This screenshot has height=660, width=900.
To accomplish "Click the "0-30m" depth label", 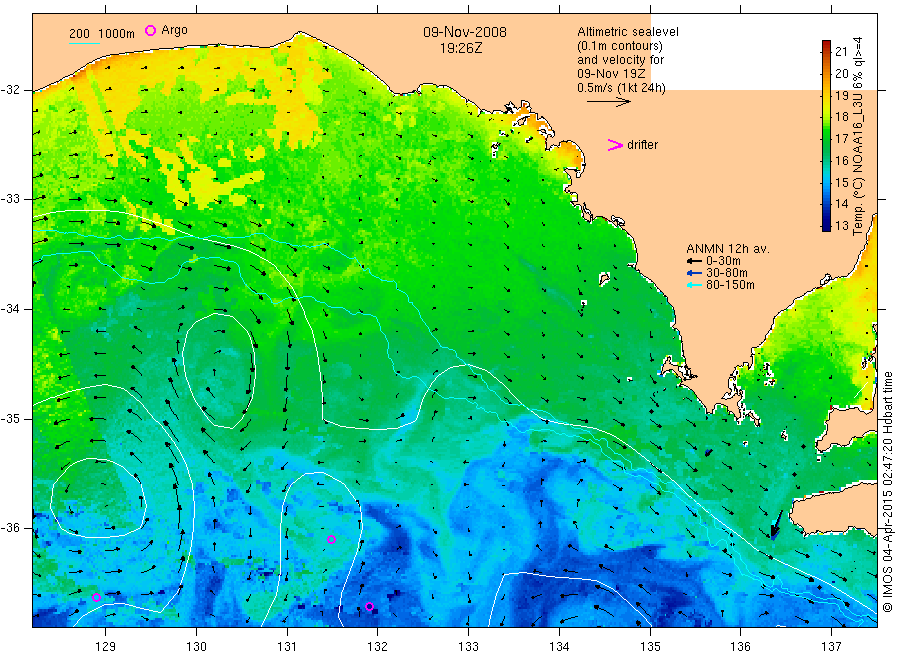I will click(x=723, y=261).
